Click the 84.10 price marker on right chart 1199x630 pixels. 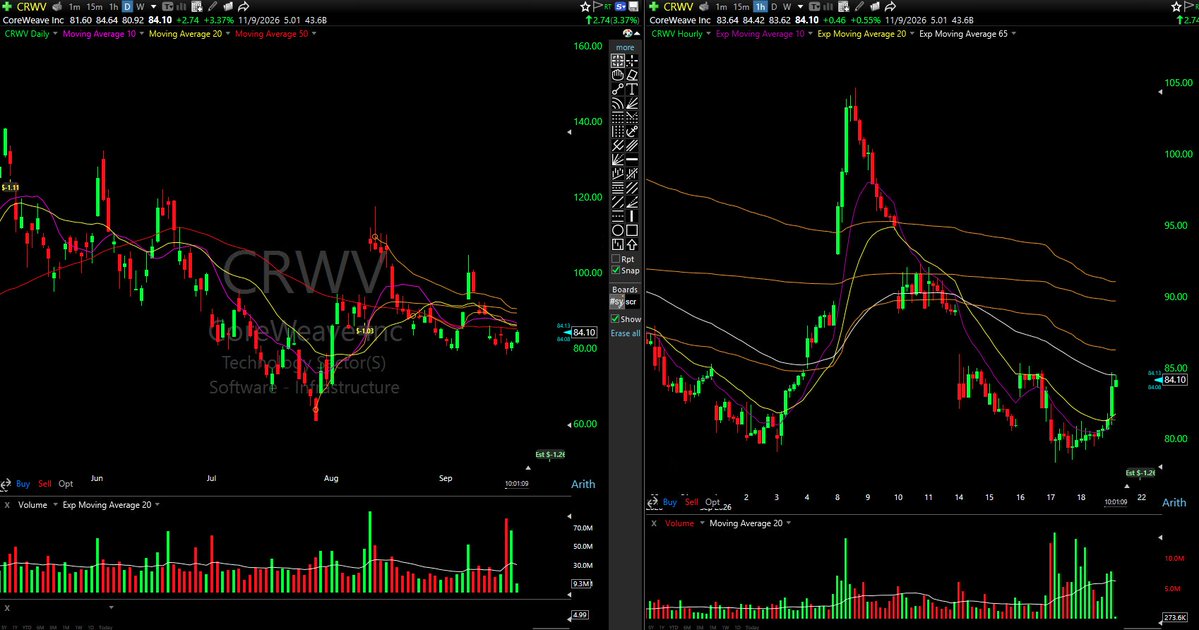pyautogui.click(x=1174, y=380)
